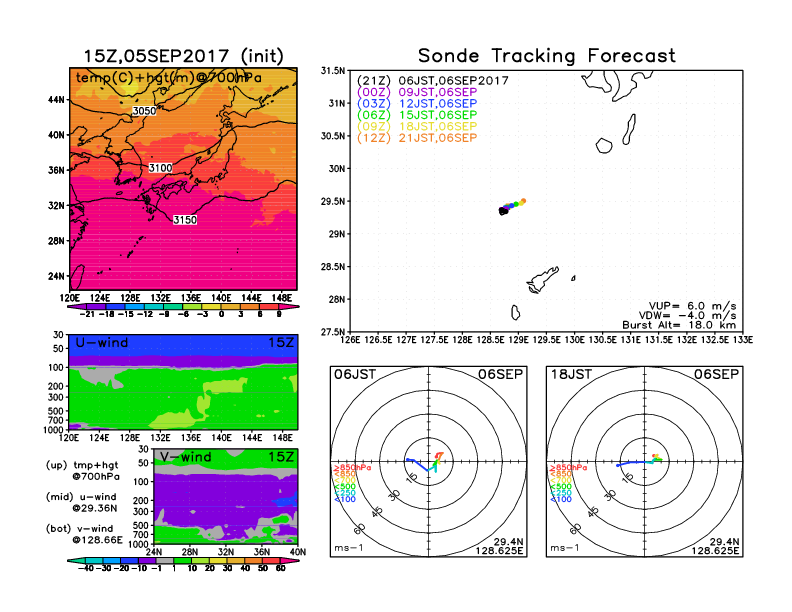This screenshot has height=612, width=792.
Task: Click the "VUP= 6.0 m/s" value
Action: coord(692,306)
